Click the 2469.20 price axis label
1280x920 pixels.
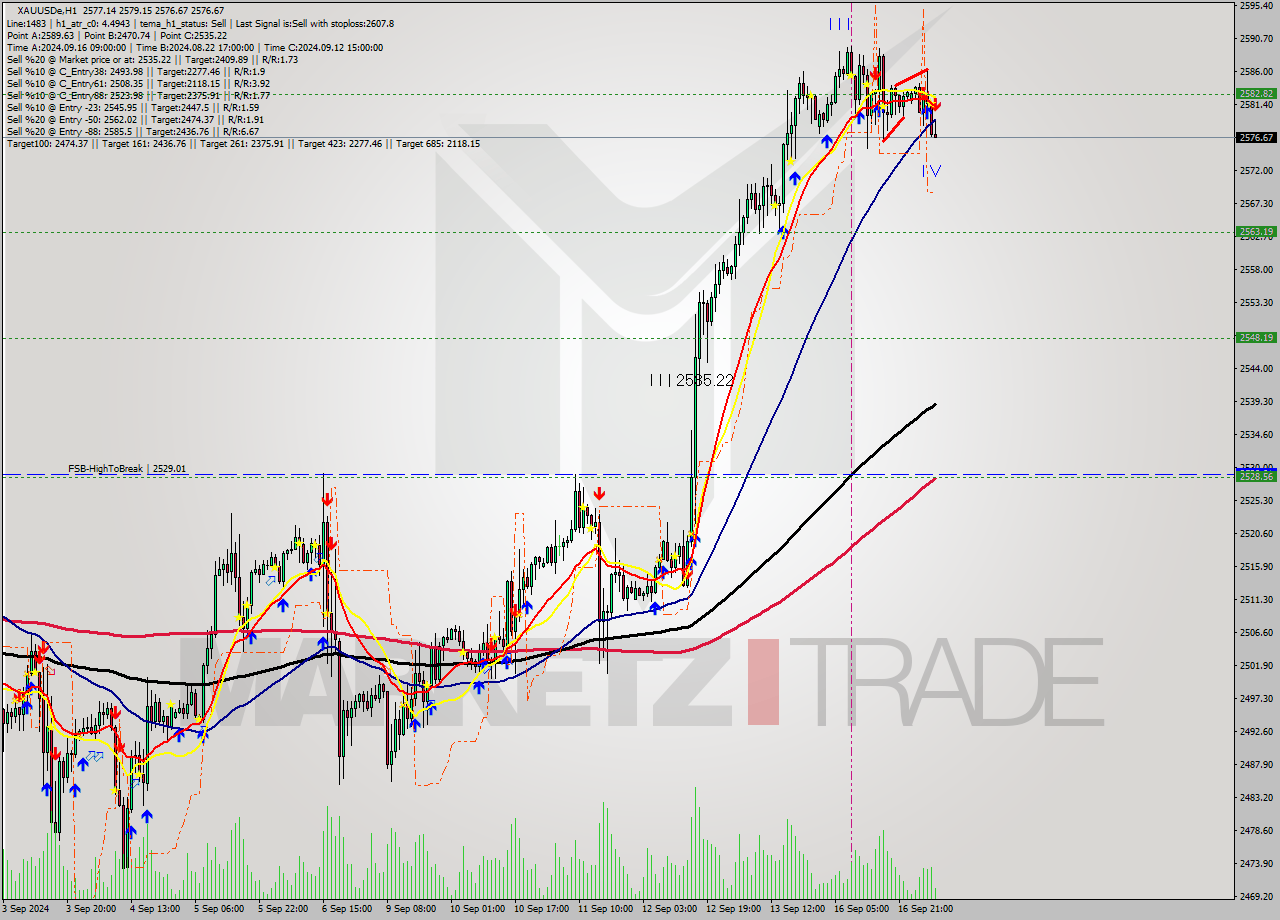click(1256, 897)
